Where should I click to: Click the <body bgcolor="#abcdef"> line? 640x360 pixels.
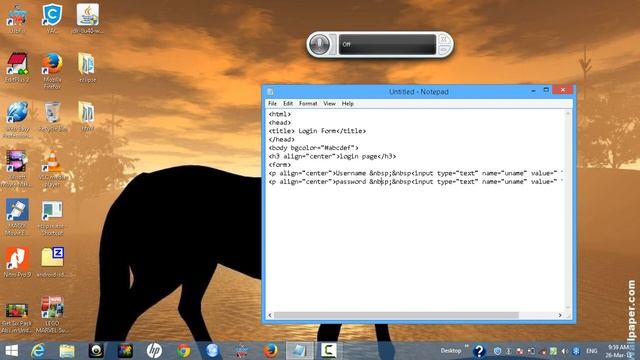tap(313, 148)
